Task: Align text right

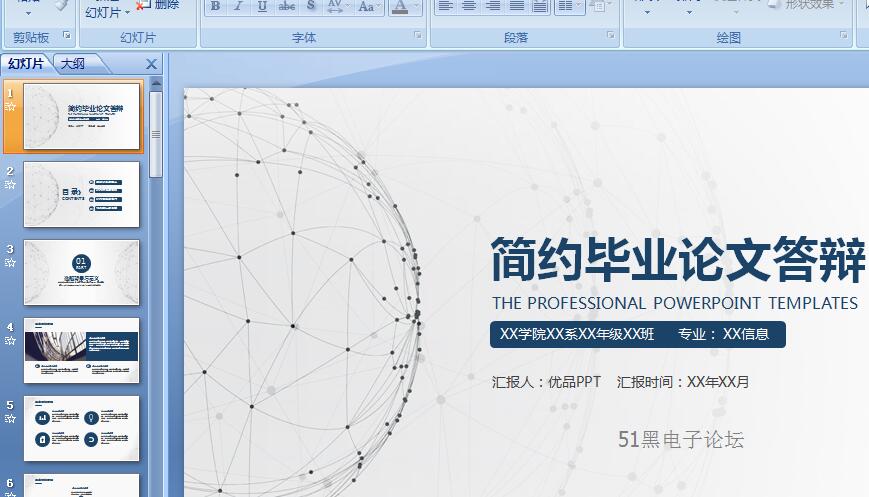Action: [493, 7]
